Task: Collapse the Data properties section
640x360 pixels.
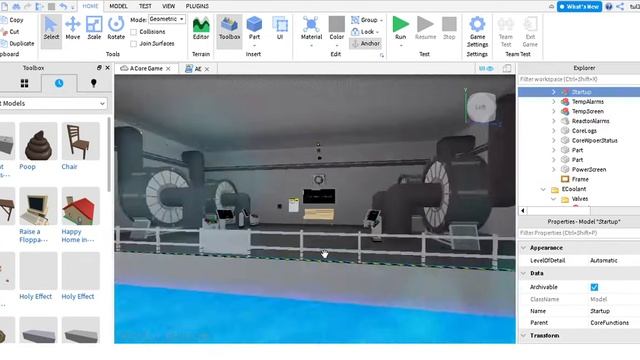Action: tap(524, 273)
